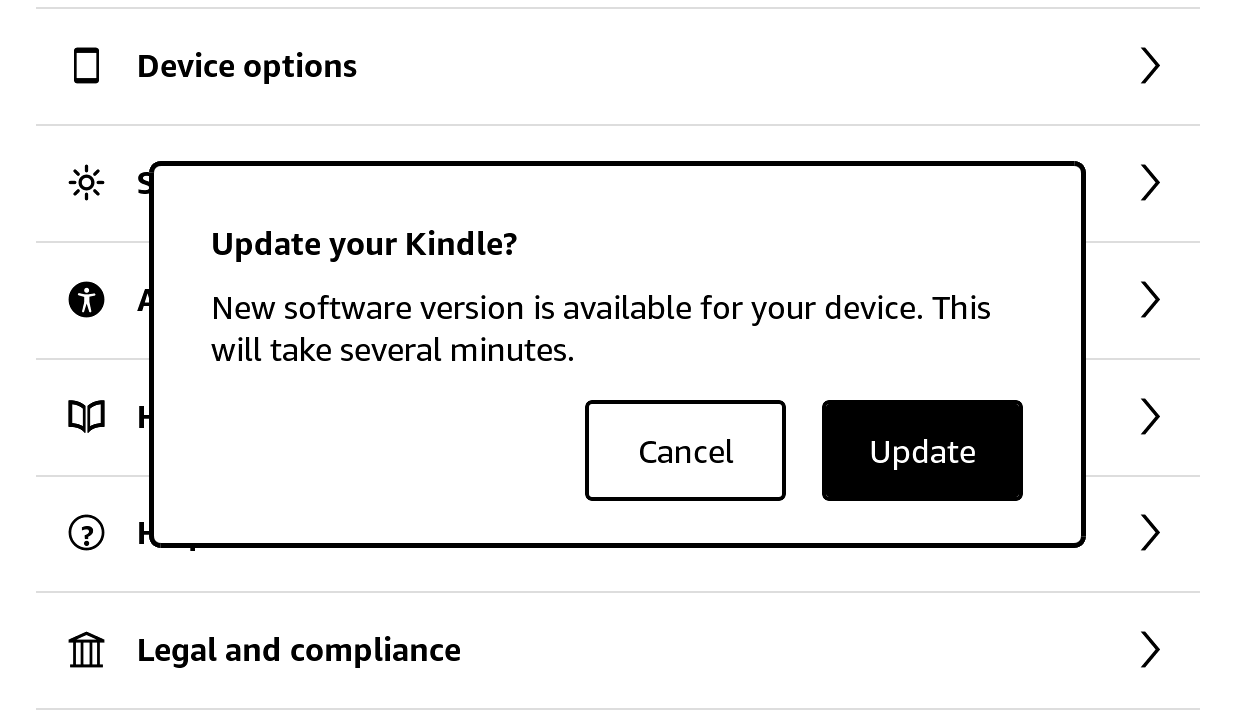Click the Legal and compliance chevron arrow
Viewport: 1236px width, 717px height.
pyautogui.click(x=1150, y=650)
